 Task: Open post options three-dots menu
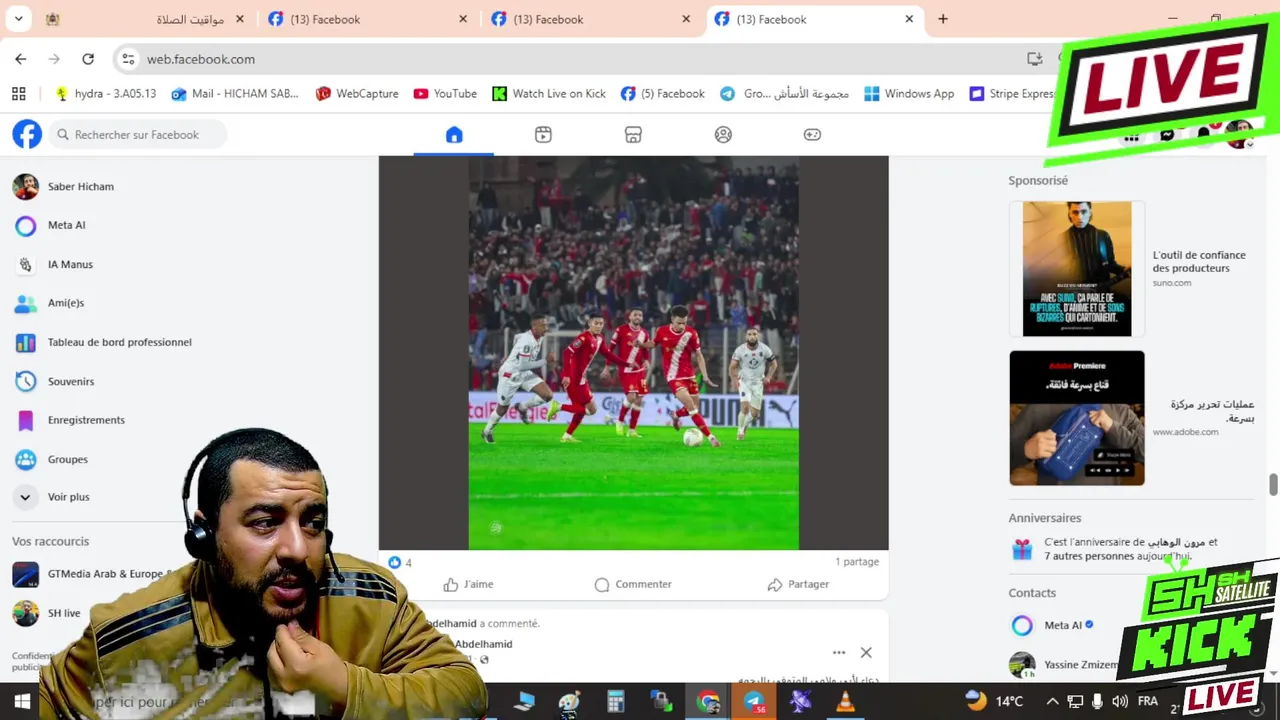[839, 652]
